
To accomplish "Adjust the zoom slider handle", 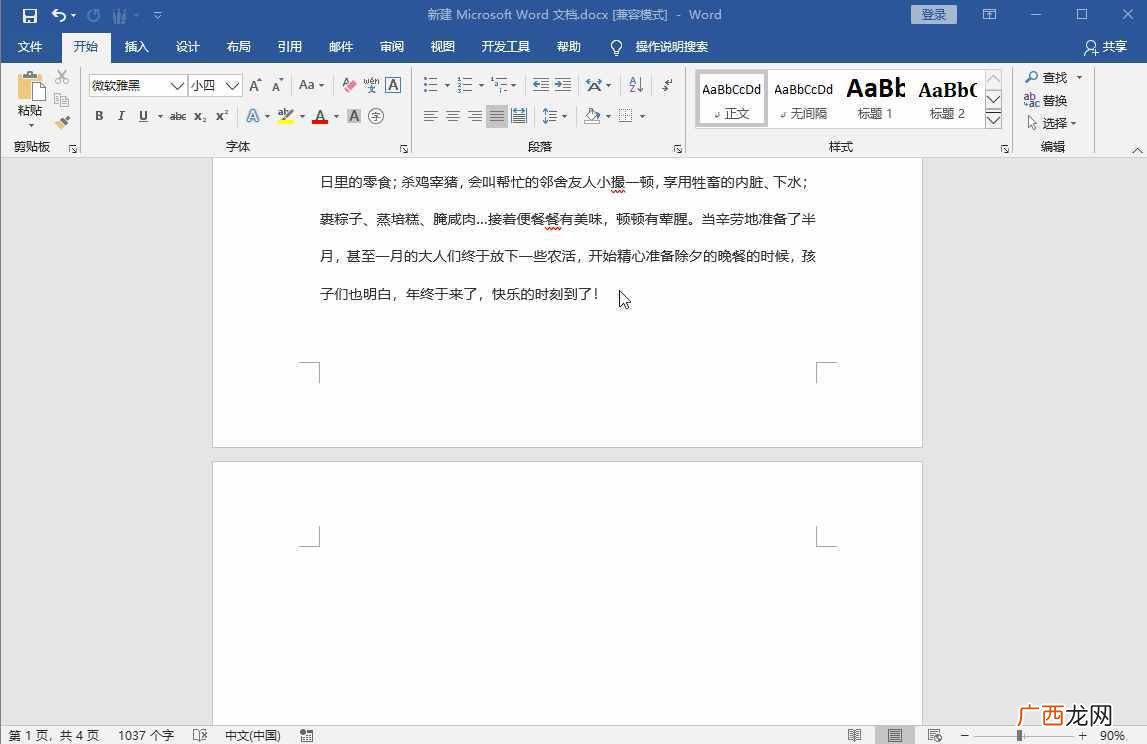I will pos(1020,735).
